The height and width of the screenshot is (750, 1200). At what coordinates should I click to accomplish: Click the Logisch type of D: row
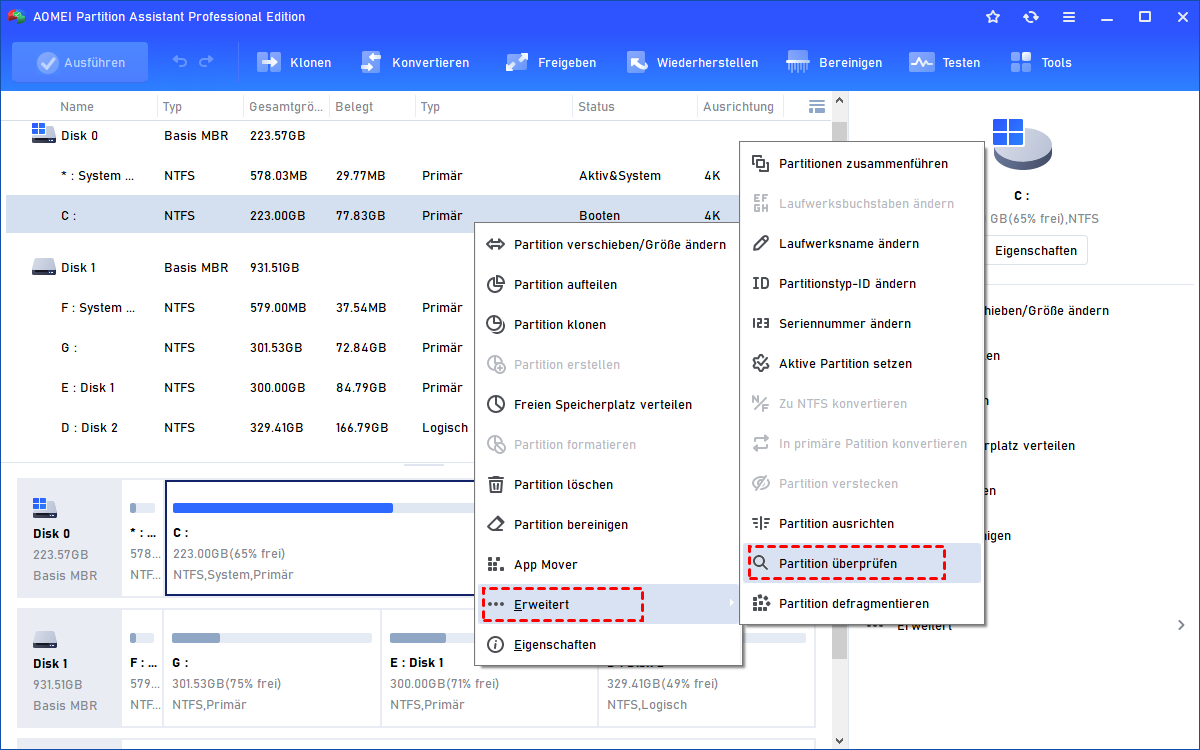click(x=444, y=427)
